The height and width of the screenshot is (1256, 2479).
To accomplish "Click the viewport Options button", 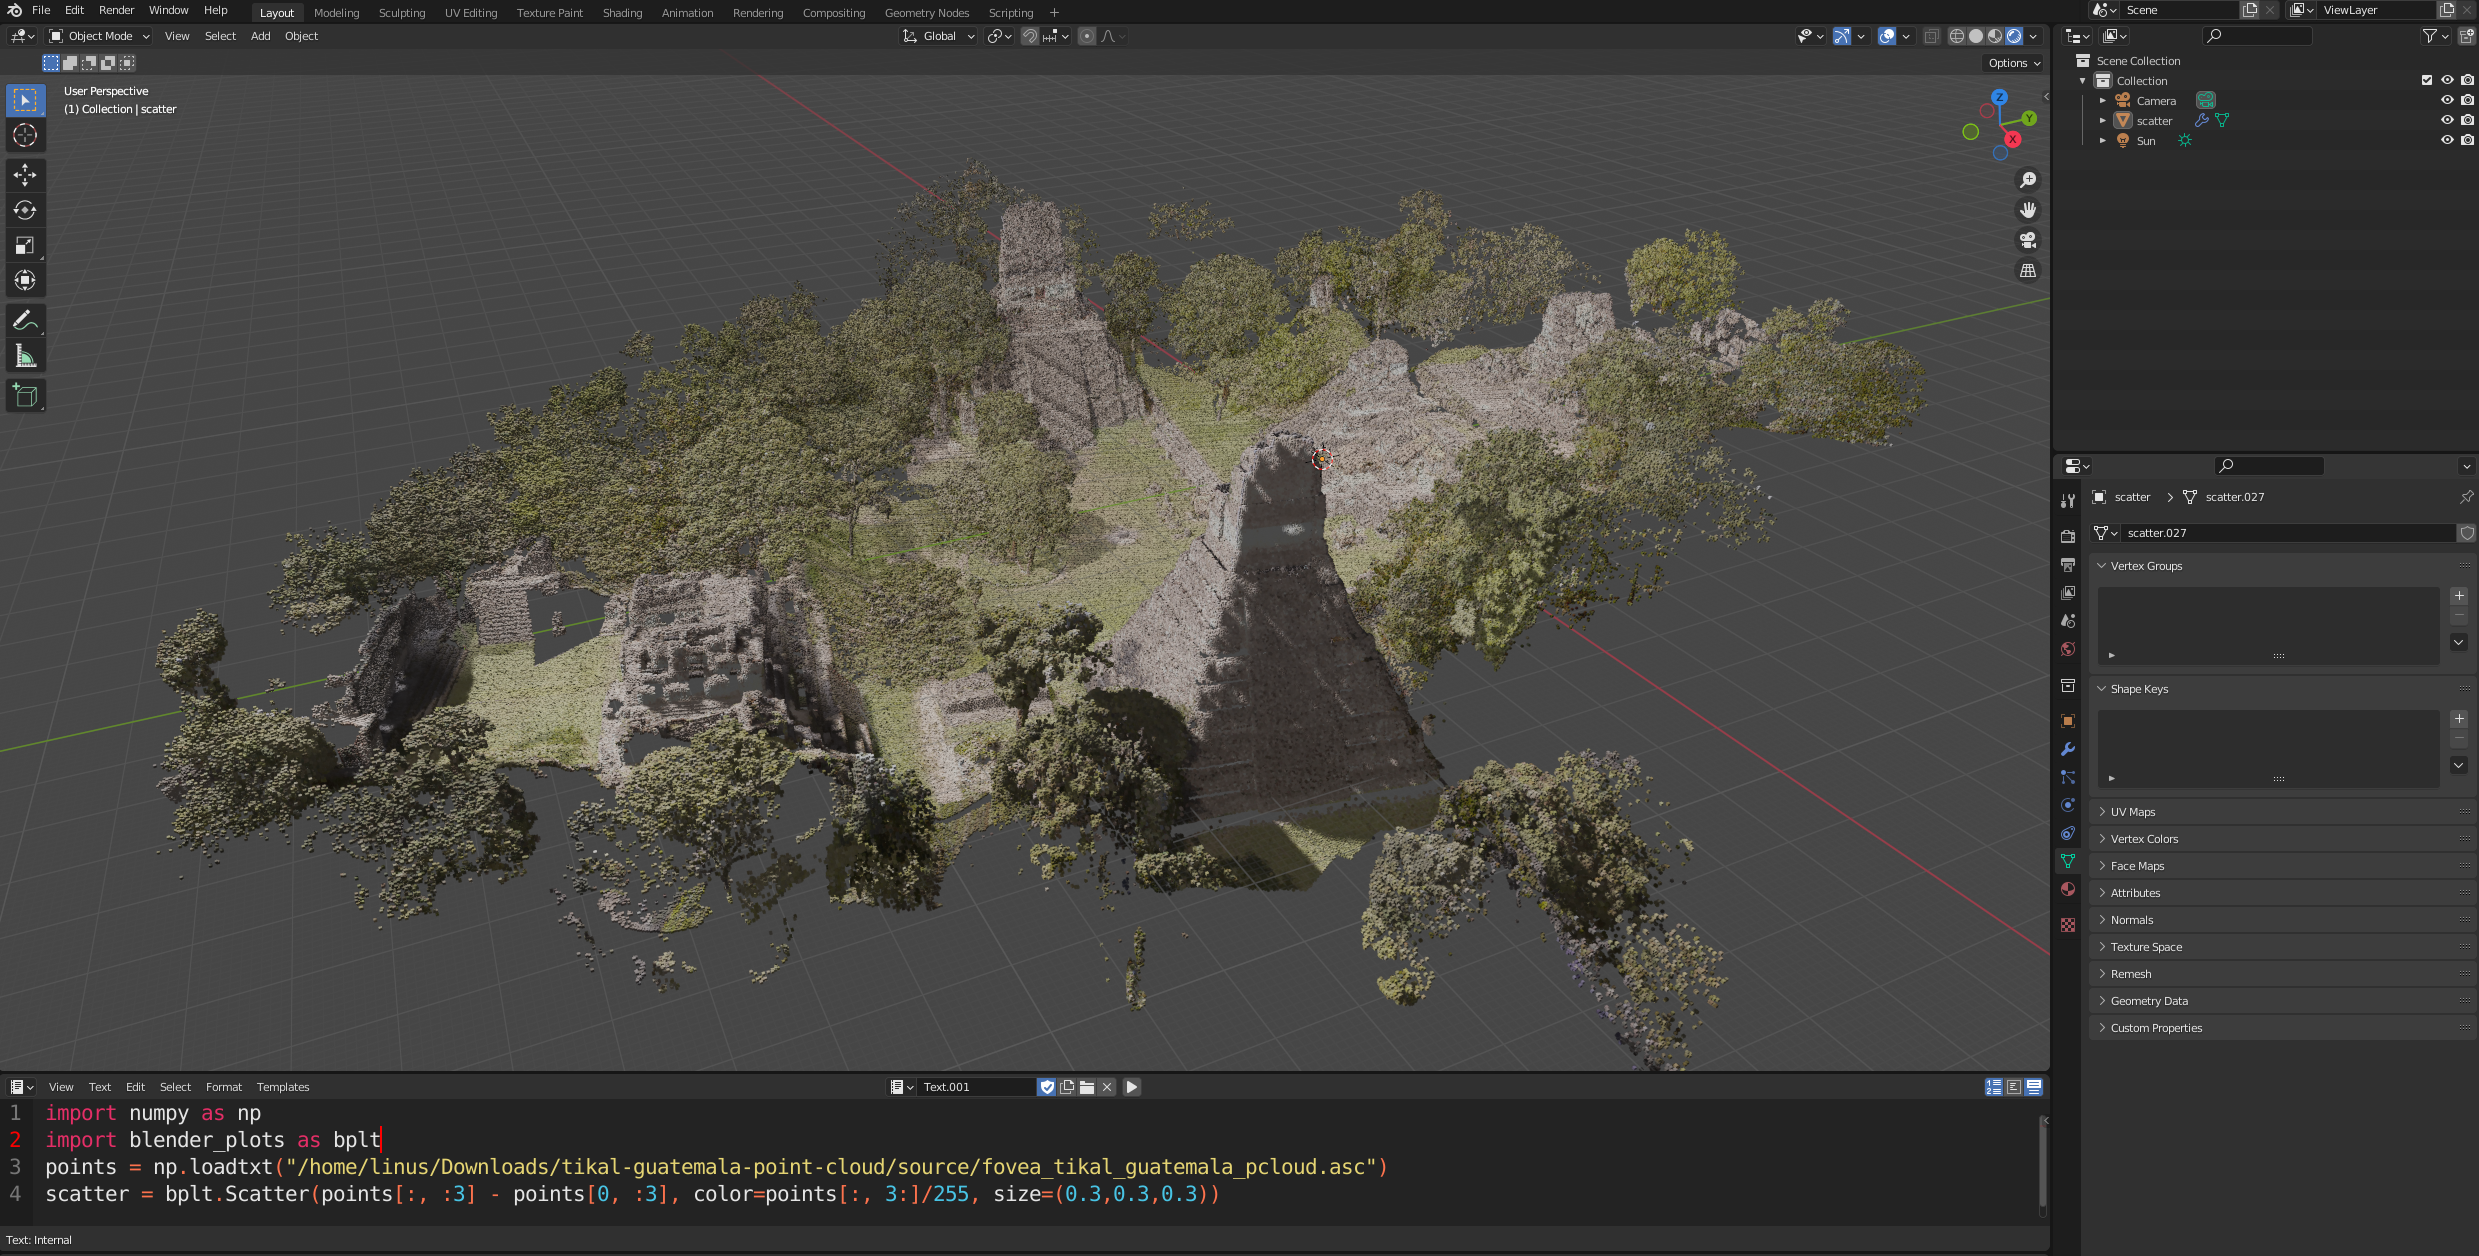I will (x=2013, y=63).
